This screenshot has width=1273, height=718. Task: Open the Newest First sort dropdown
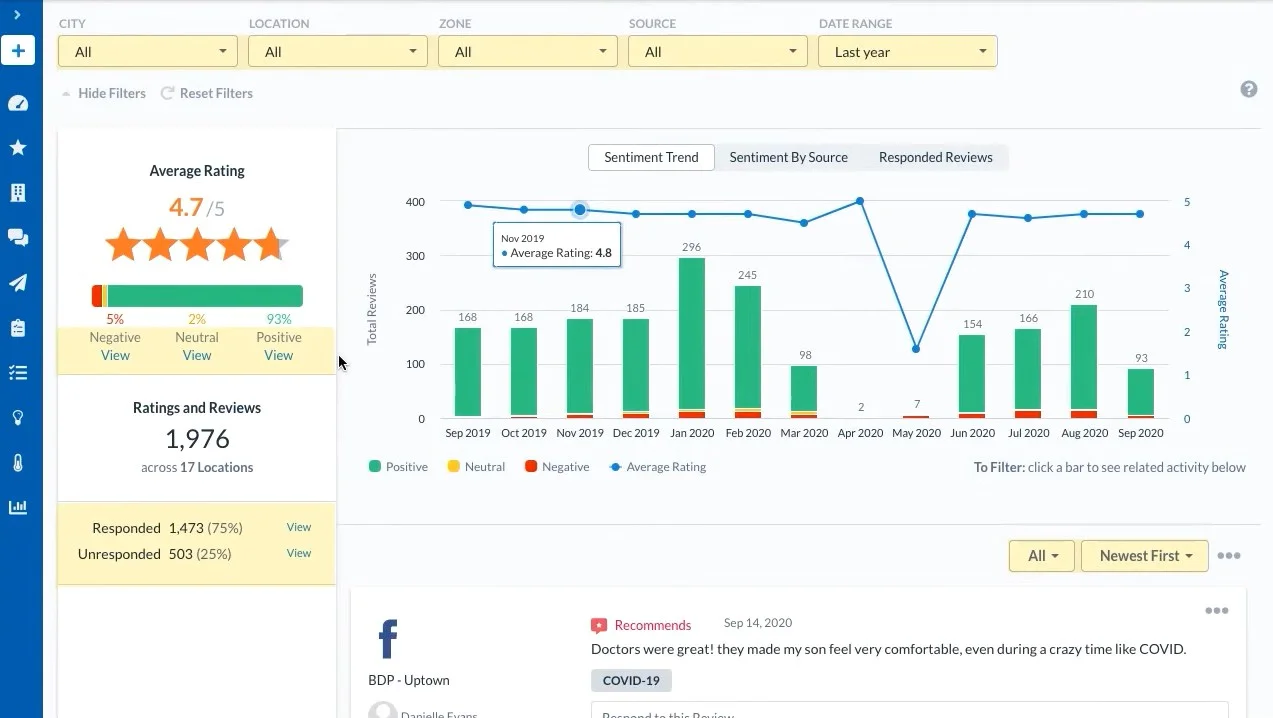(x=1145, y=556)
